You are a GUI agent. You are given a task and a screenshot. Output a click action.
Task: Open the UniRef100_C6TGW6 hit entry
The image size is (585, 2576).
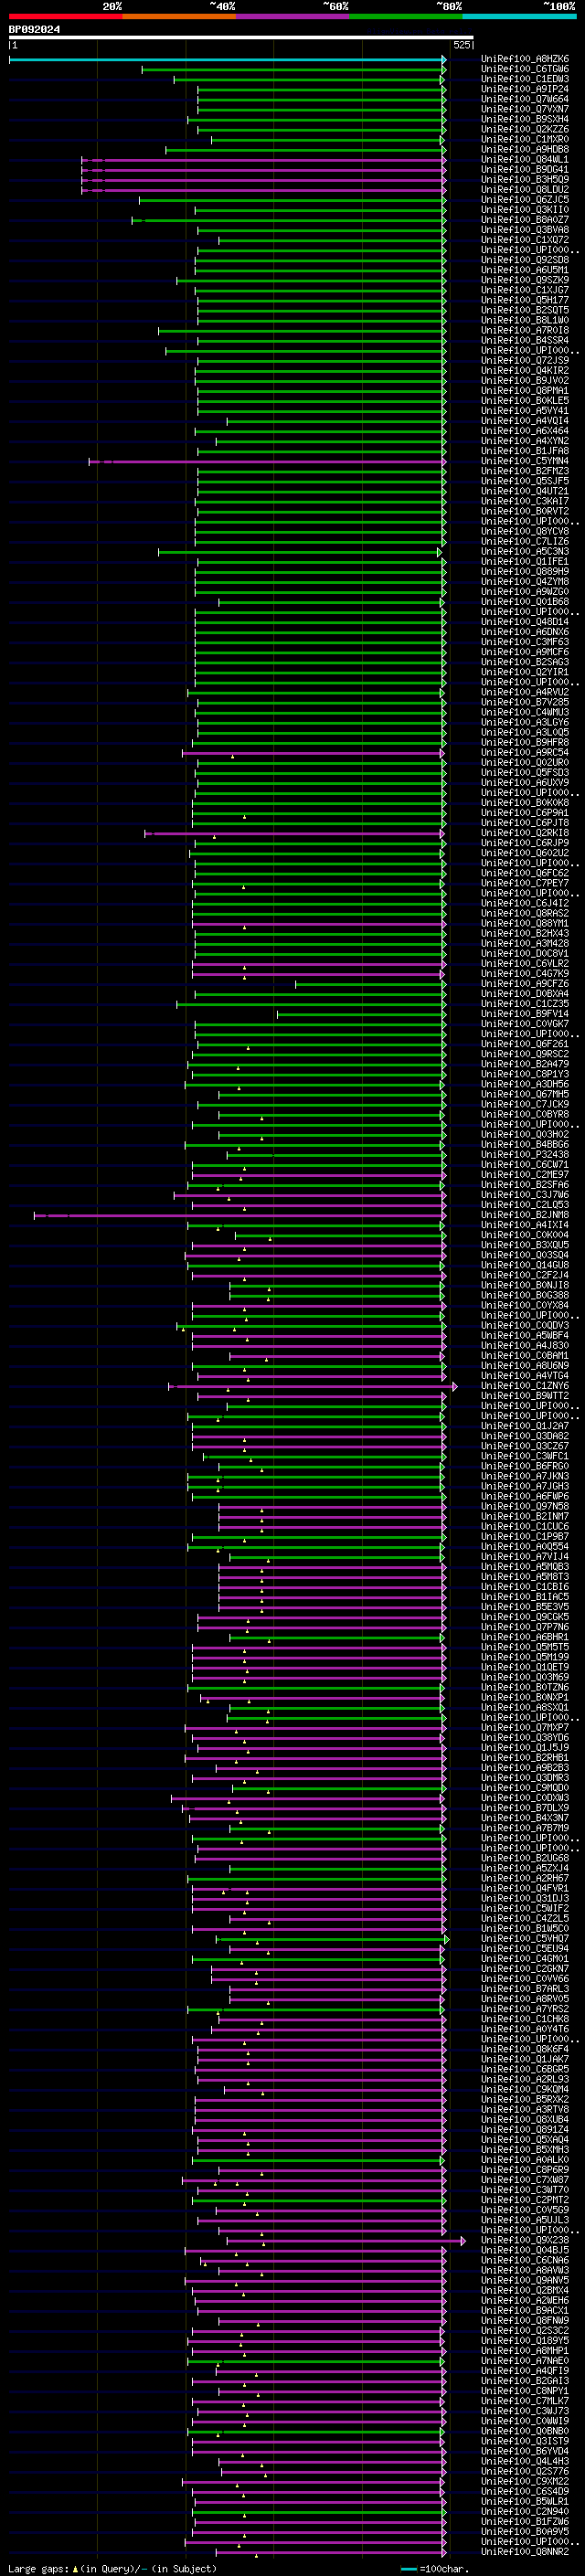[x=525, y=69]
